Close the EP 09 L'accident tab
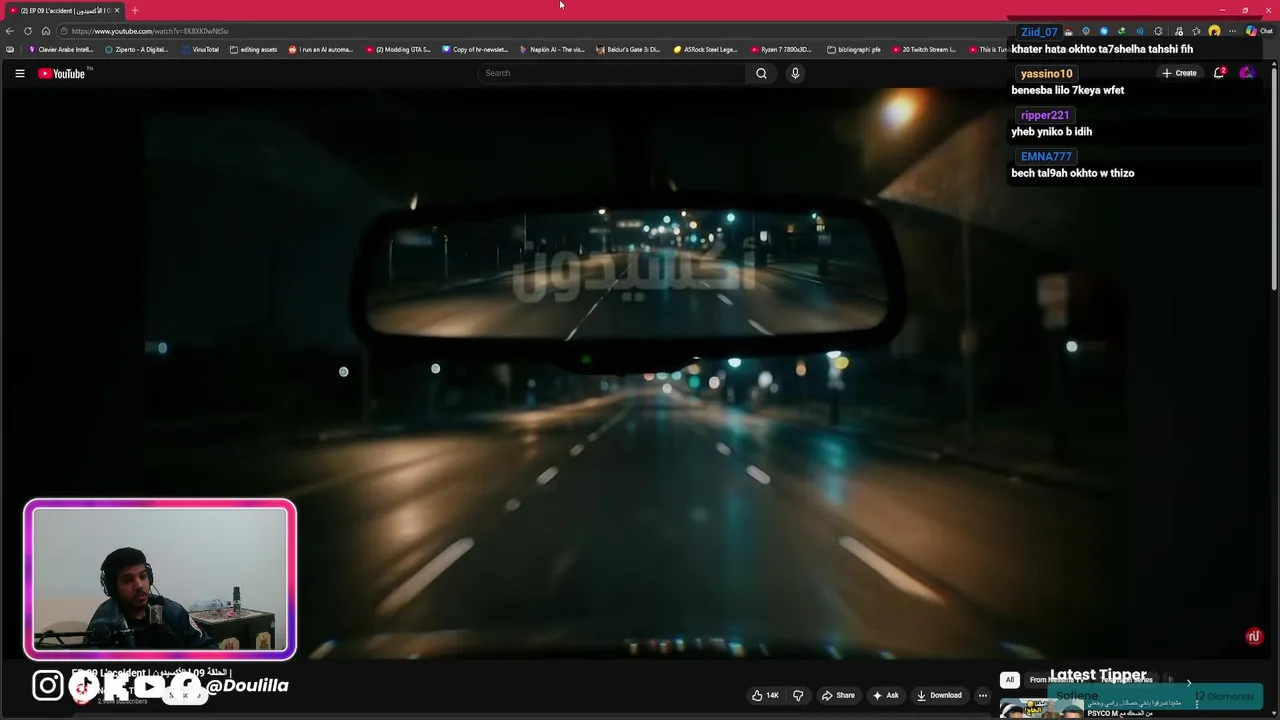Viewport: 1280px width, 720px height. click(x=117, y=10)
